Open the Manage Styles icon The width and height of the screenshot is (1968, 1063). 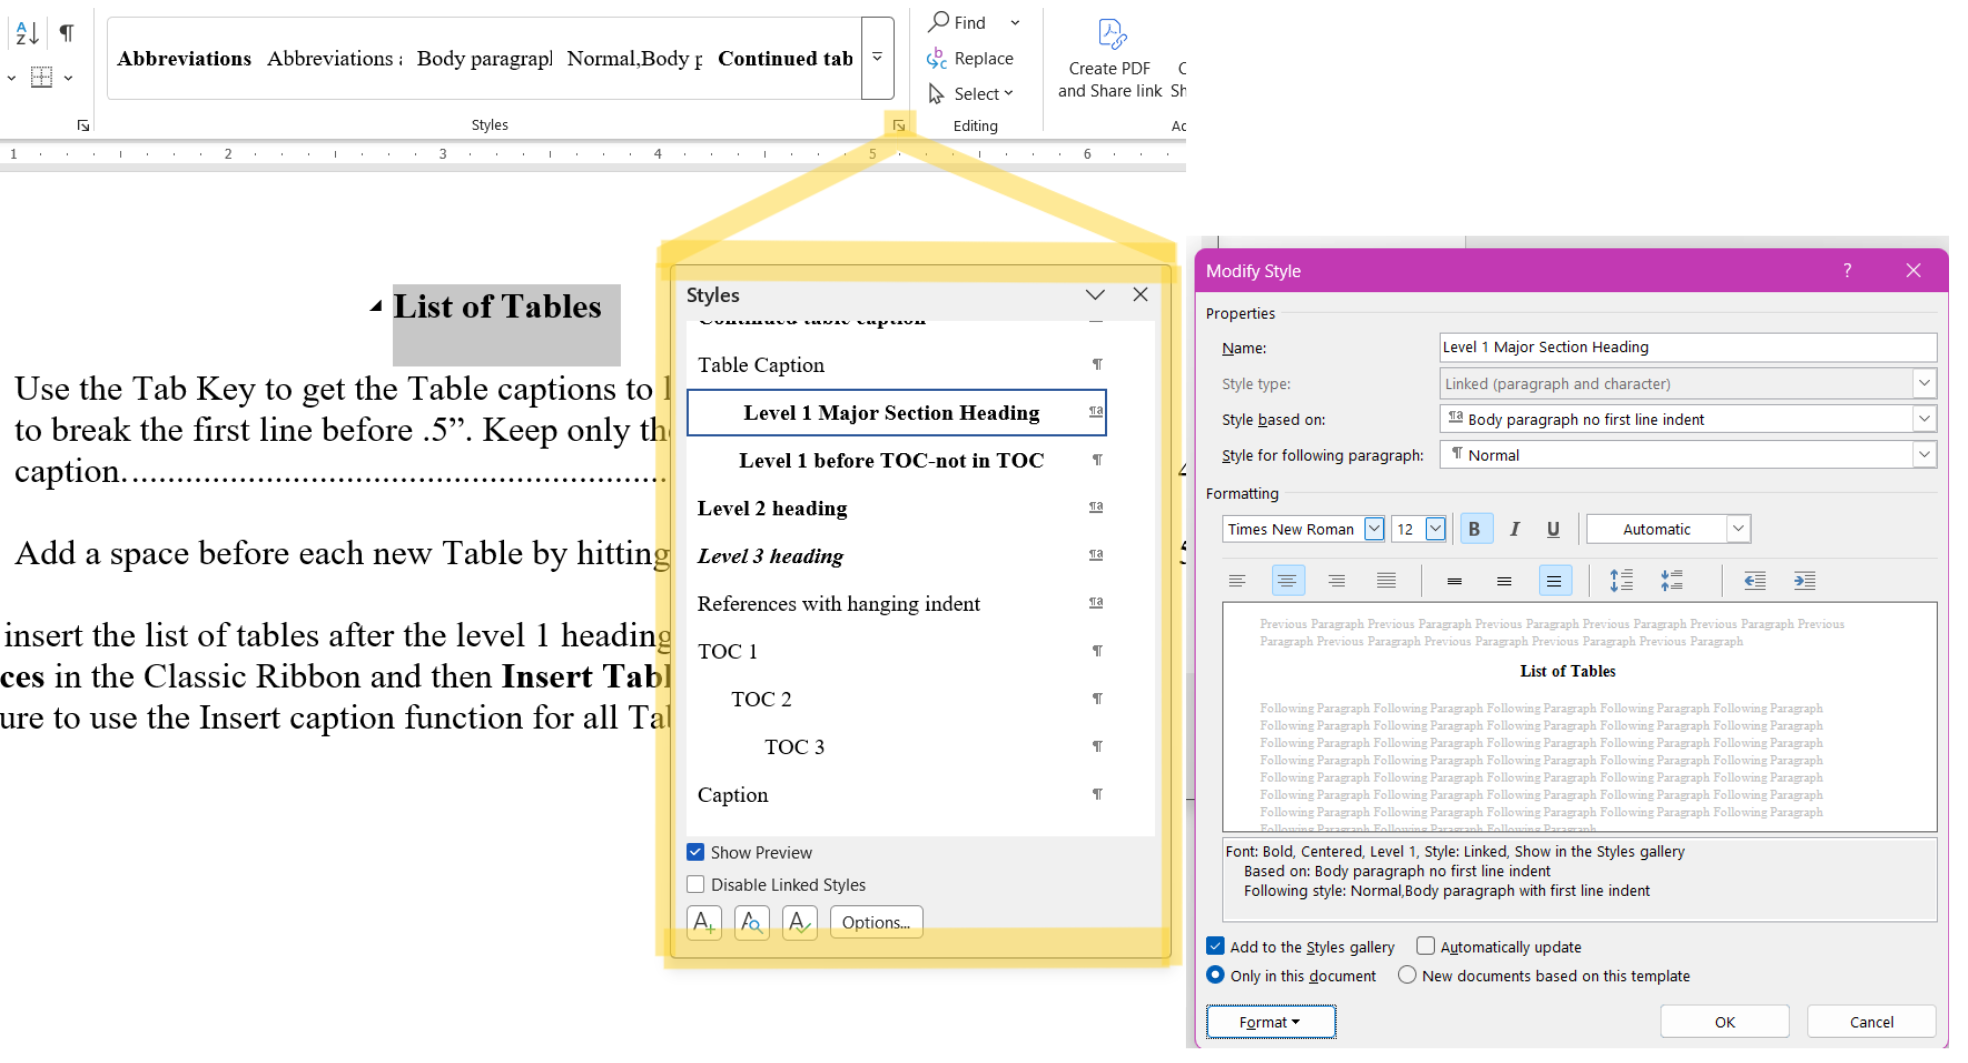coord(800,921)
